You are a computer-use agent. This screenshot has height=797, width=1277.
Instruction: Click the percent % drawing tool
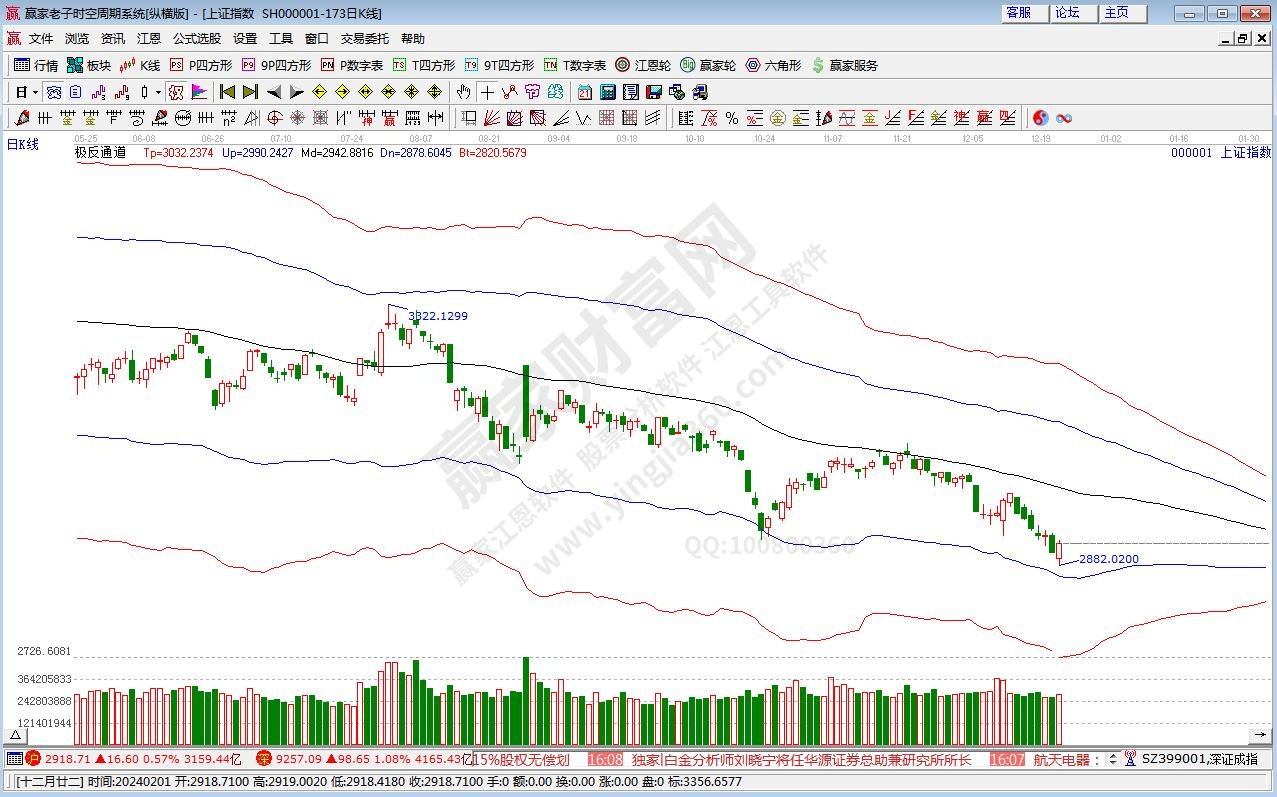point(731,118)
